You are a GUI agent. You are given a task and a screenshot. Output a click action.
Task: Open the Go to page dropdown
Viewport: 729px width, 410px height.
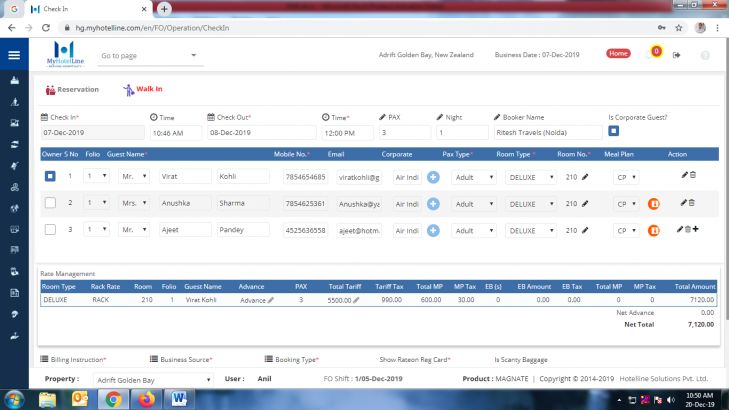tap(150, 56)
